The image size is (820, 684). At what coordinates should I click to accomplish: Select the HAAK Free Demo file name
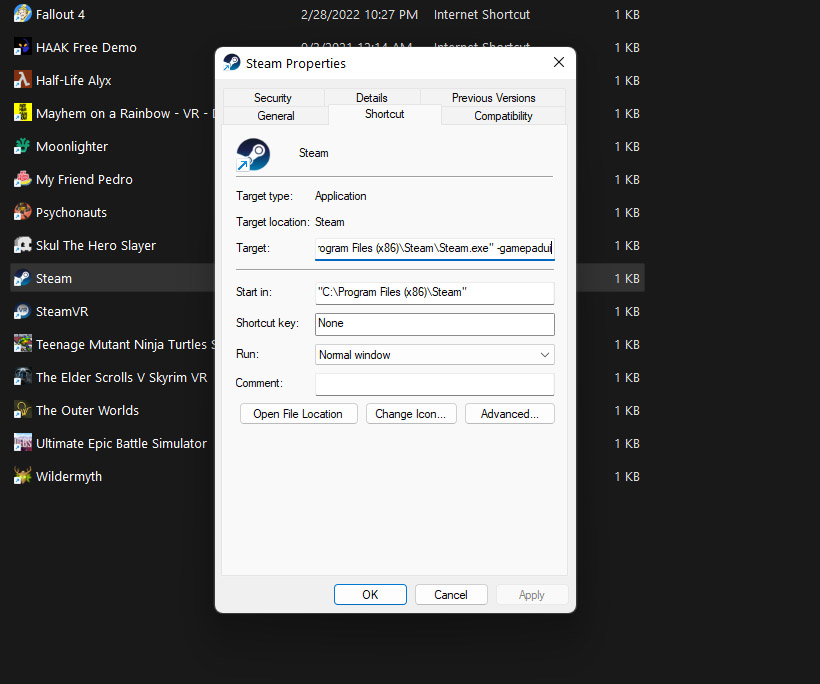86,47
